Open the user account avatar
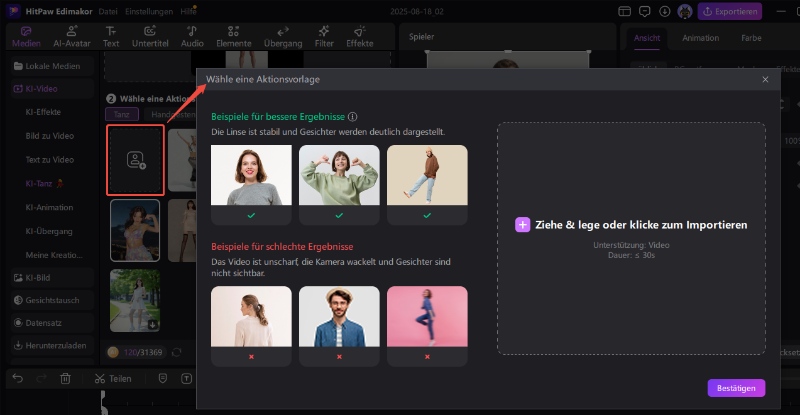Screen dimensions: 800x415 685,11
